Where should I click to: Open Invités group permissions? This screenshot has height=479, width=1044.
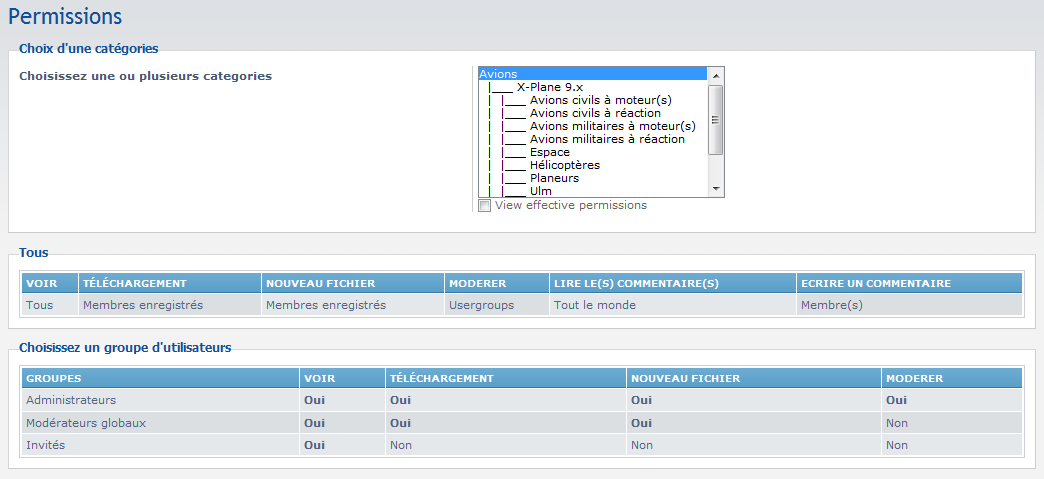45,445
